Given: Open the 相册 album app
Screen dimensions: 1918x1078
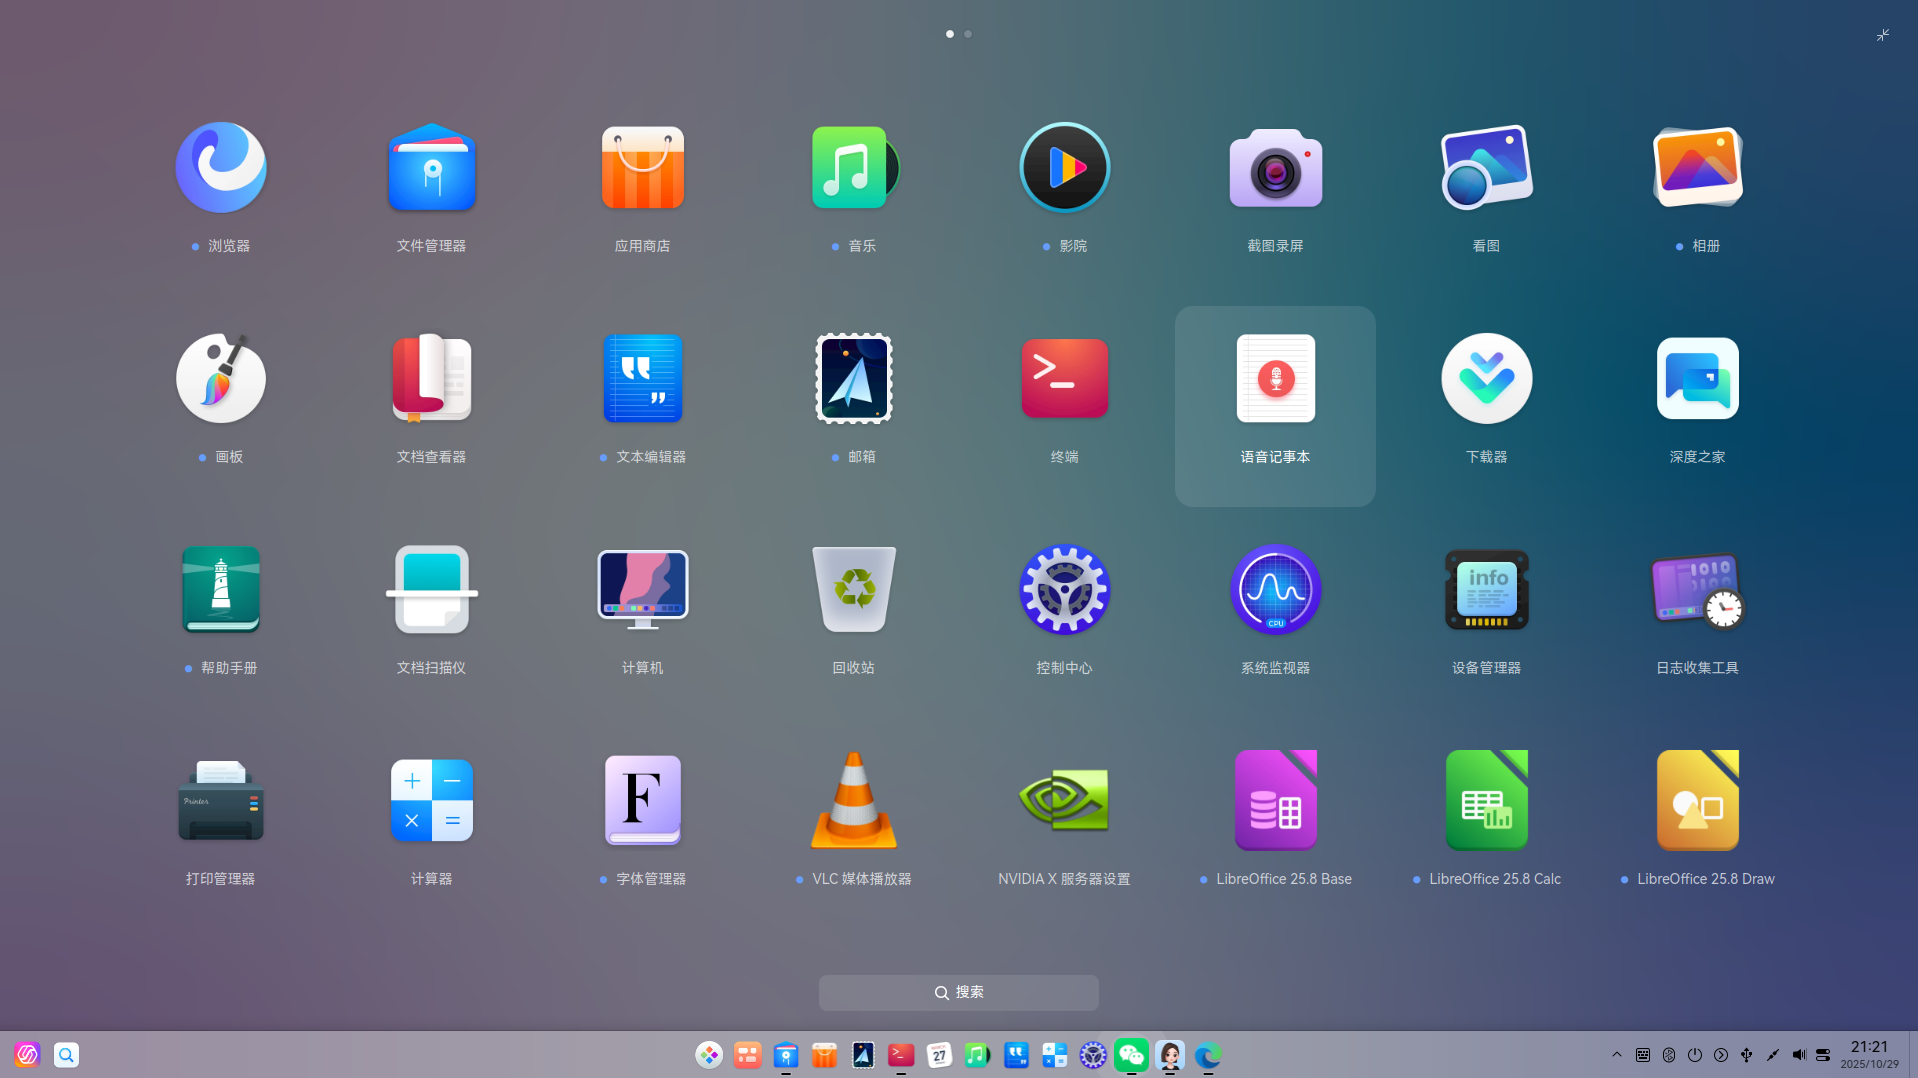Looking at the screenshot, I should click(1698, 168).
